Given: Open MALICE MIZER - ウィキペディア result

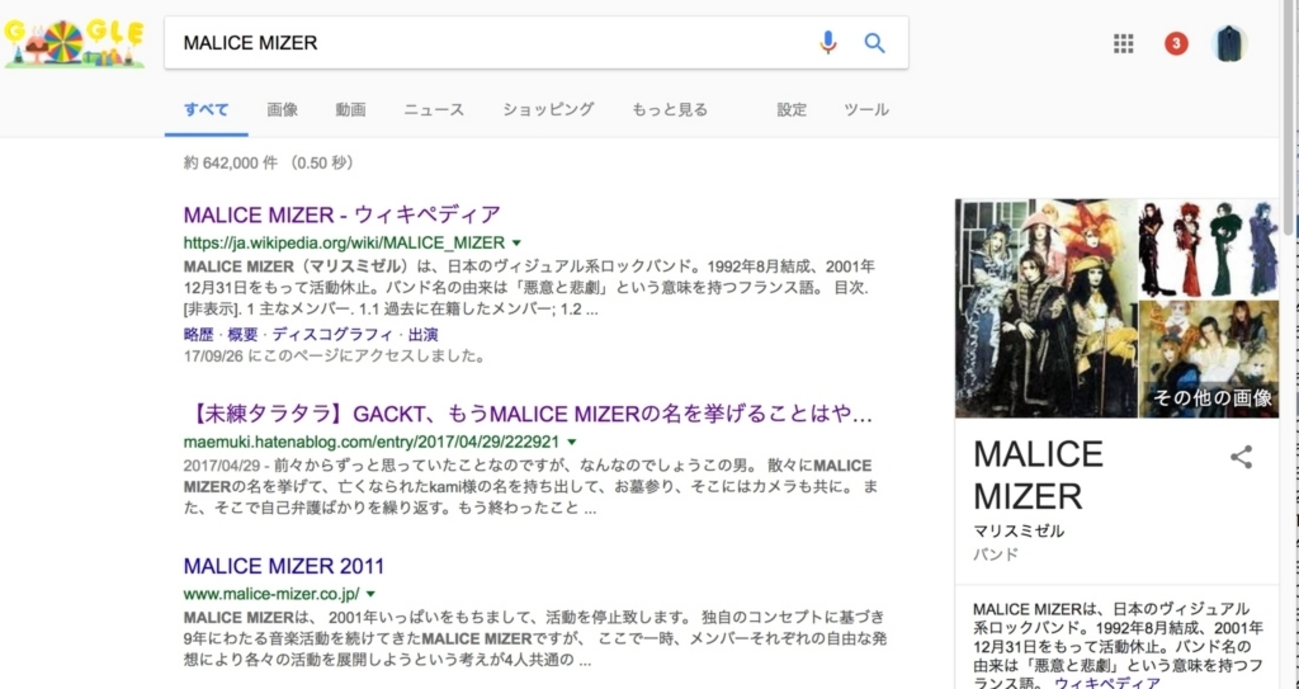Looking at the screenshot, I should (342, 214).
